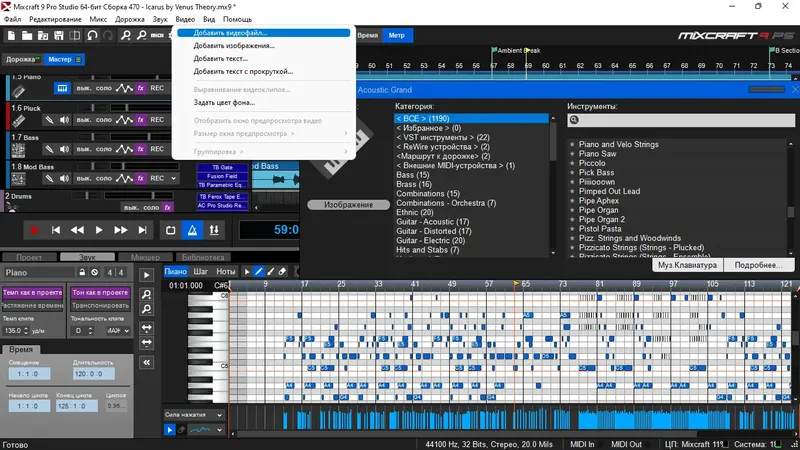Switch to the 'Микшер' tab
The image size is (800, 450).
click(145, 257)
